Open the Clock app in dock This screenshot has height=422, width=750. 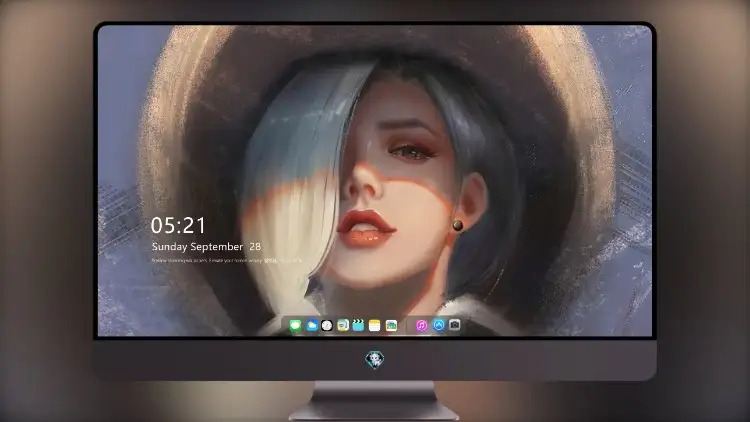(327, 326)
